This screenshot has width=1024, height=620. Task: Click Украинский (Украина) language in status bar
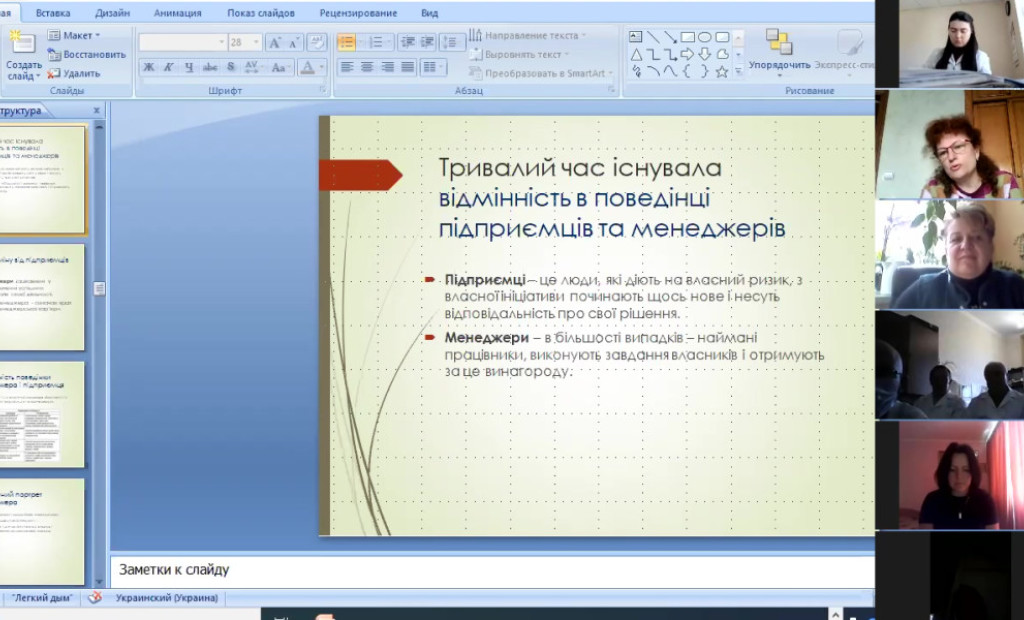(x=167, y=598)
